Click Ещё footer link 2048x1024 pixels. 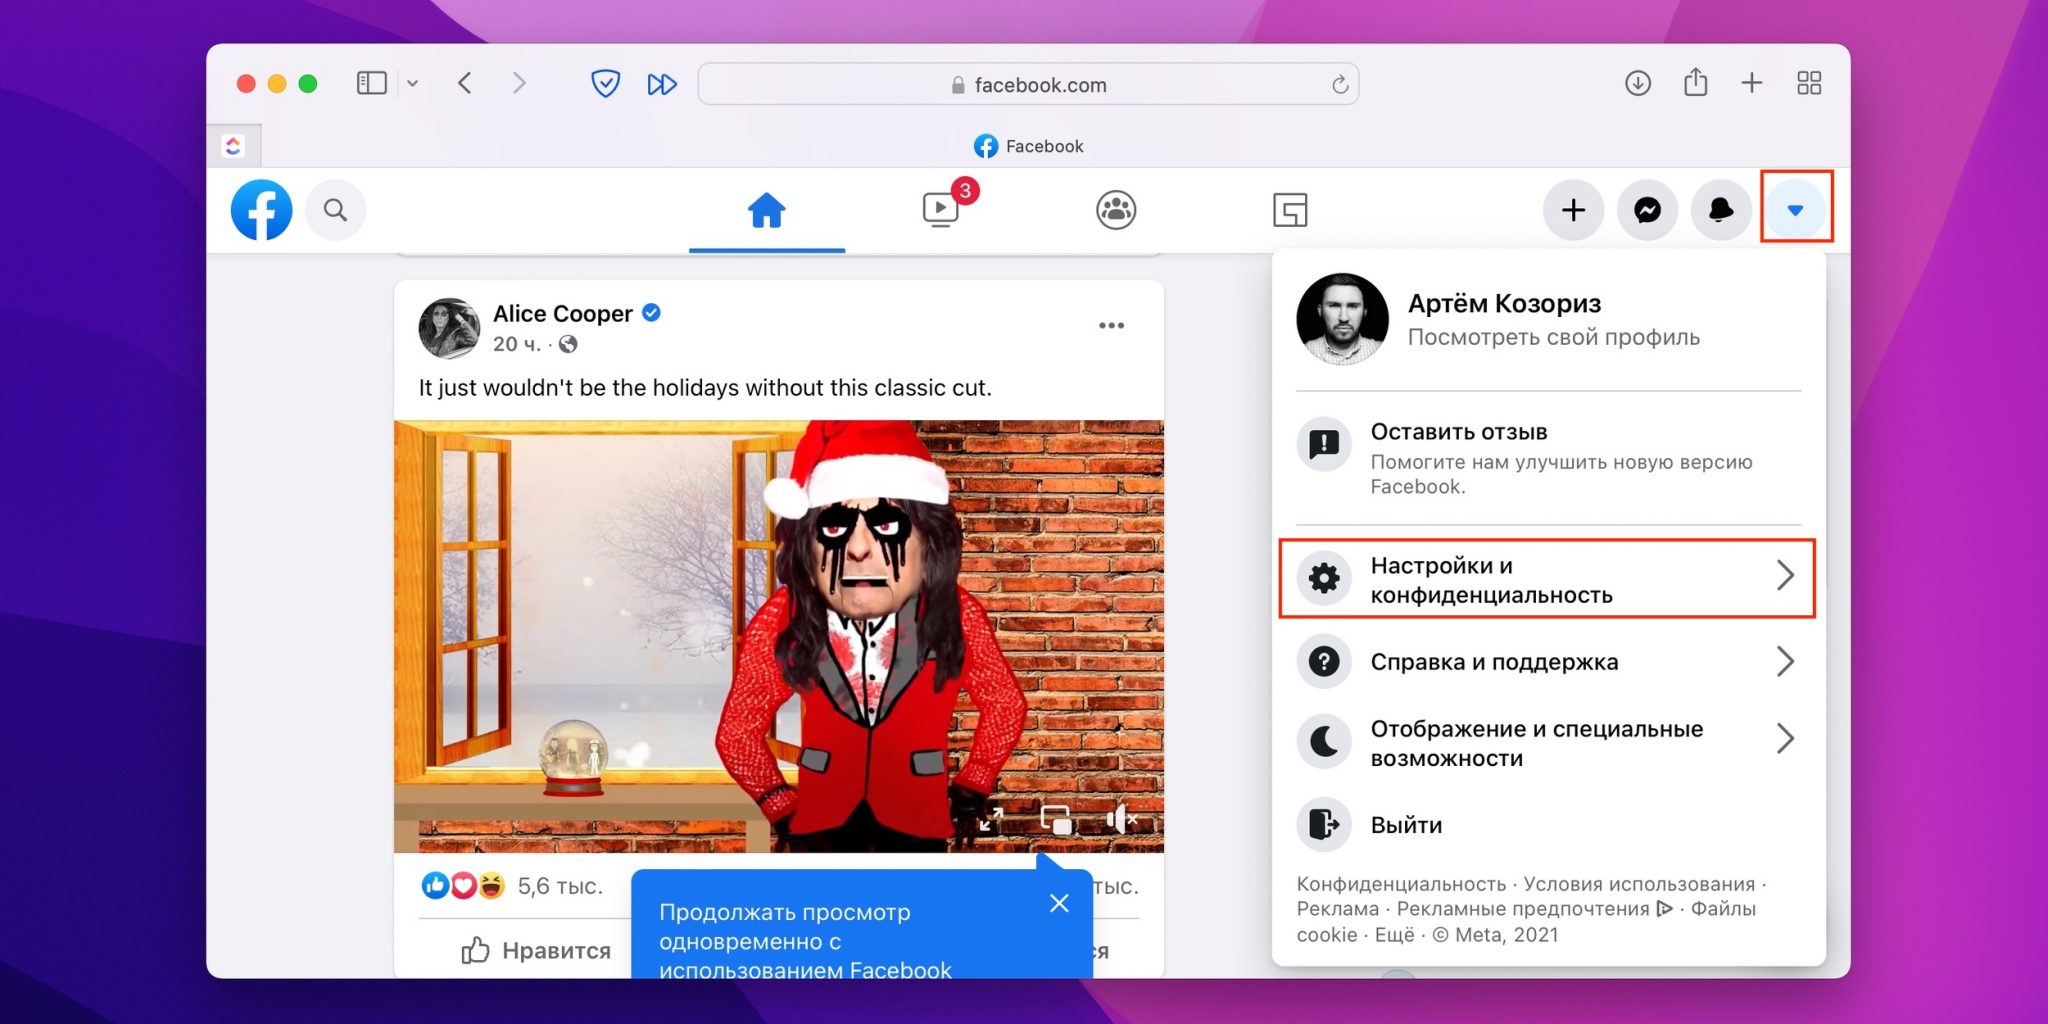(1394, 935)
